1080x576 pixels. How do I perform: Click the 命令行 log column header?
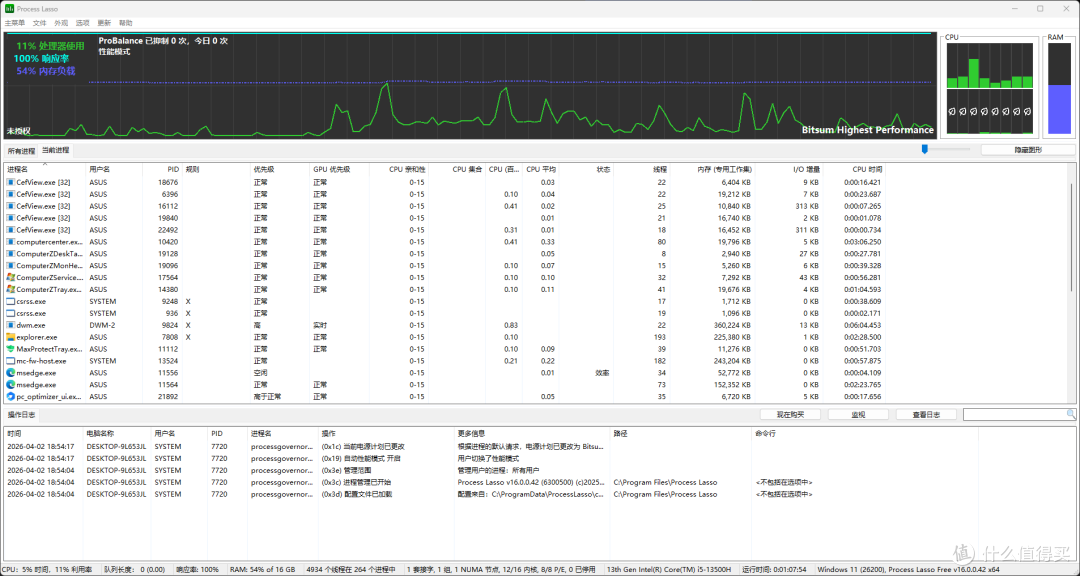[x=865, y=433]
